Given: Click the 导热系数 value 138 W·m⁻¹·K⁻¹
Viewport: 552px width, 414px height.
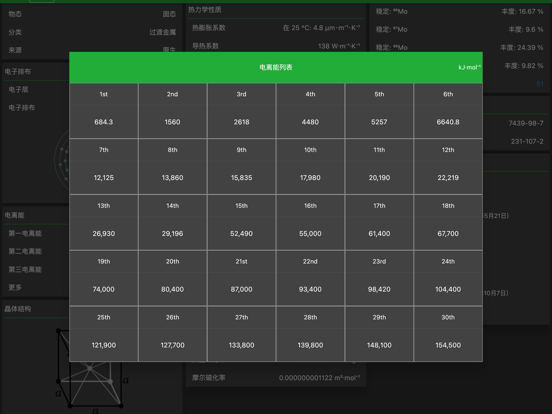Looking at the screenshot, I should point(339,46).
